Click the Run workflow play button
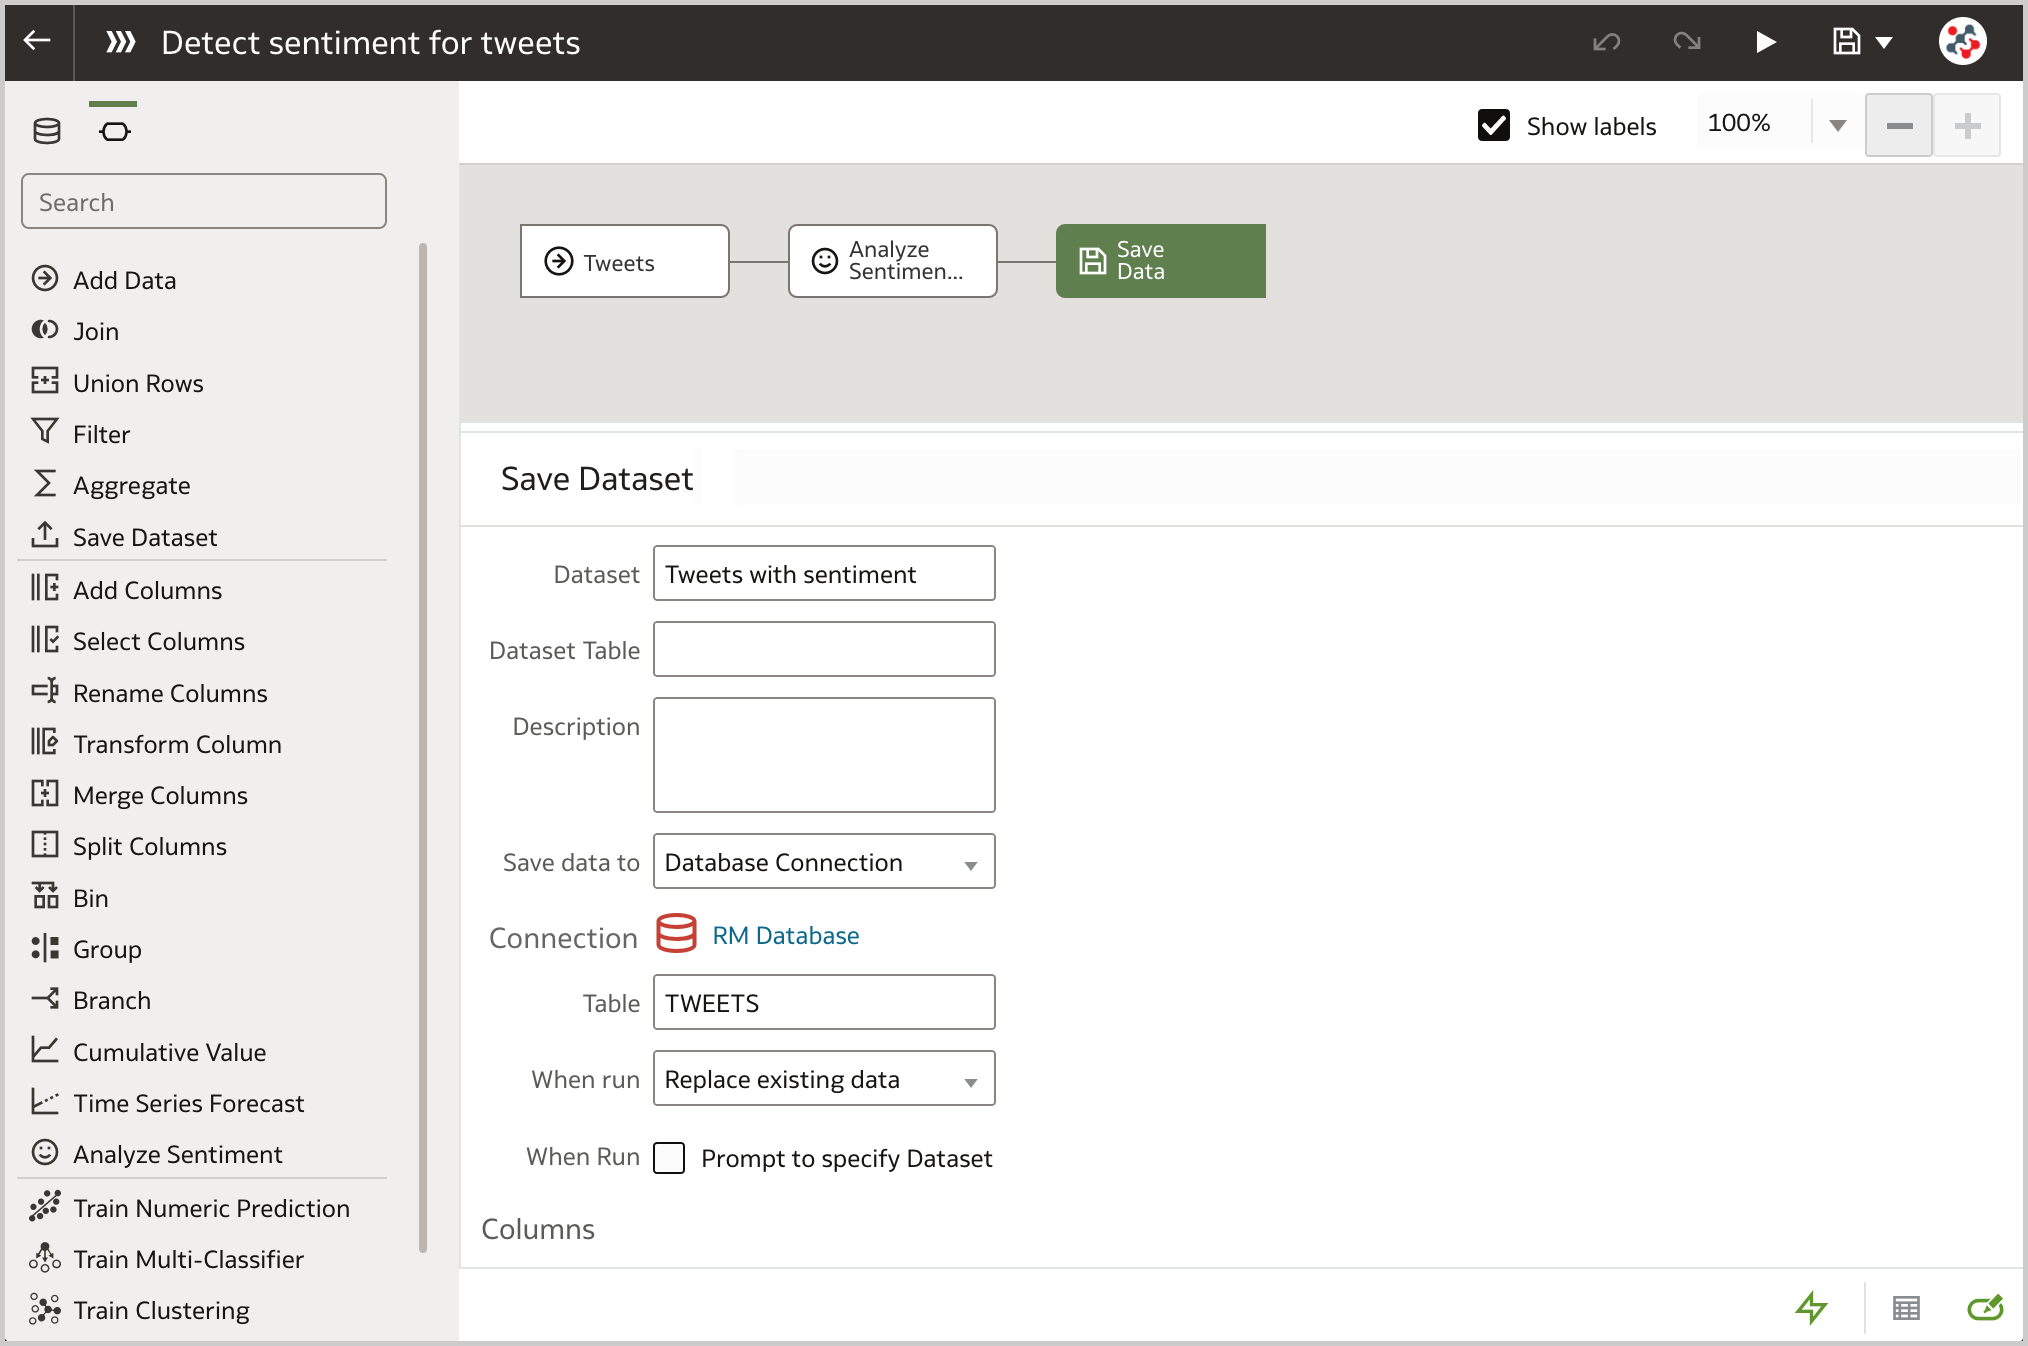The height and width of the screenshot is (1346, 2028). coord(1767,41)
